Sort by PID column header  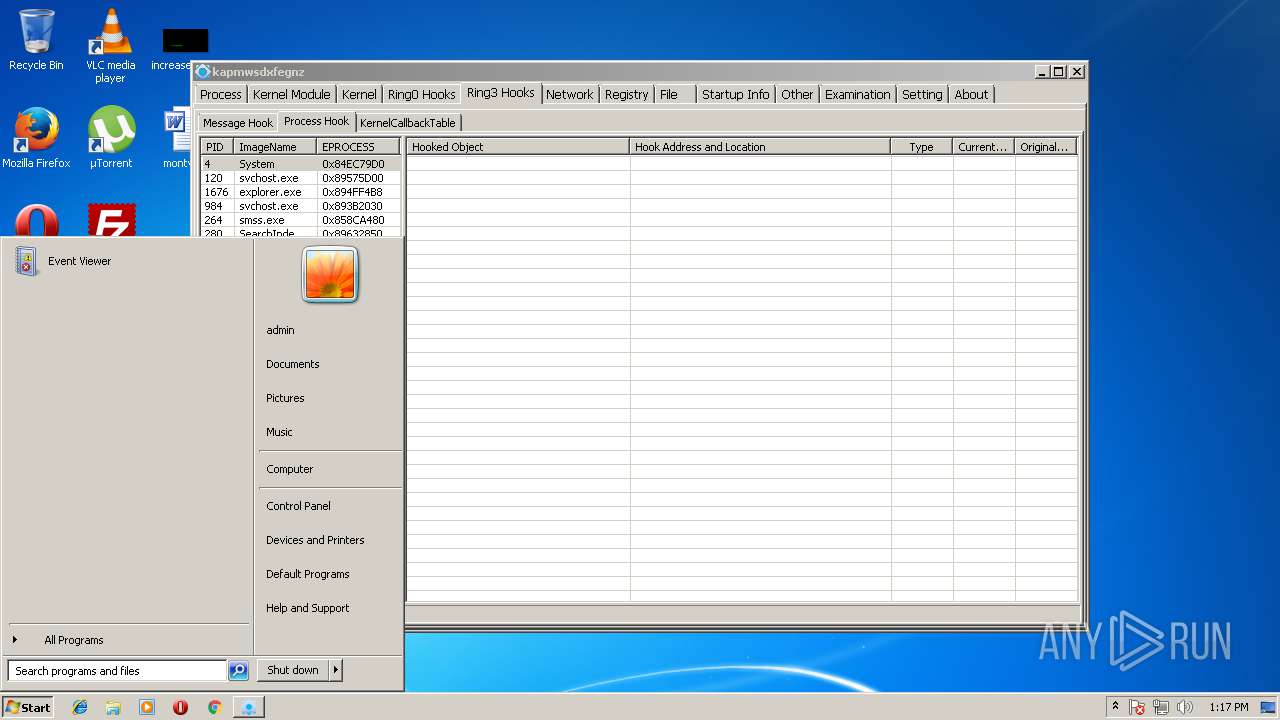(x=216, y=147)
